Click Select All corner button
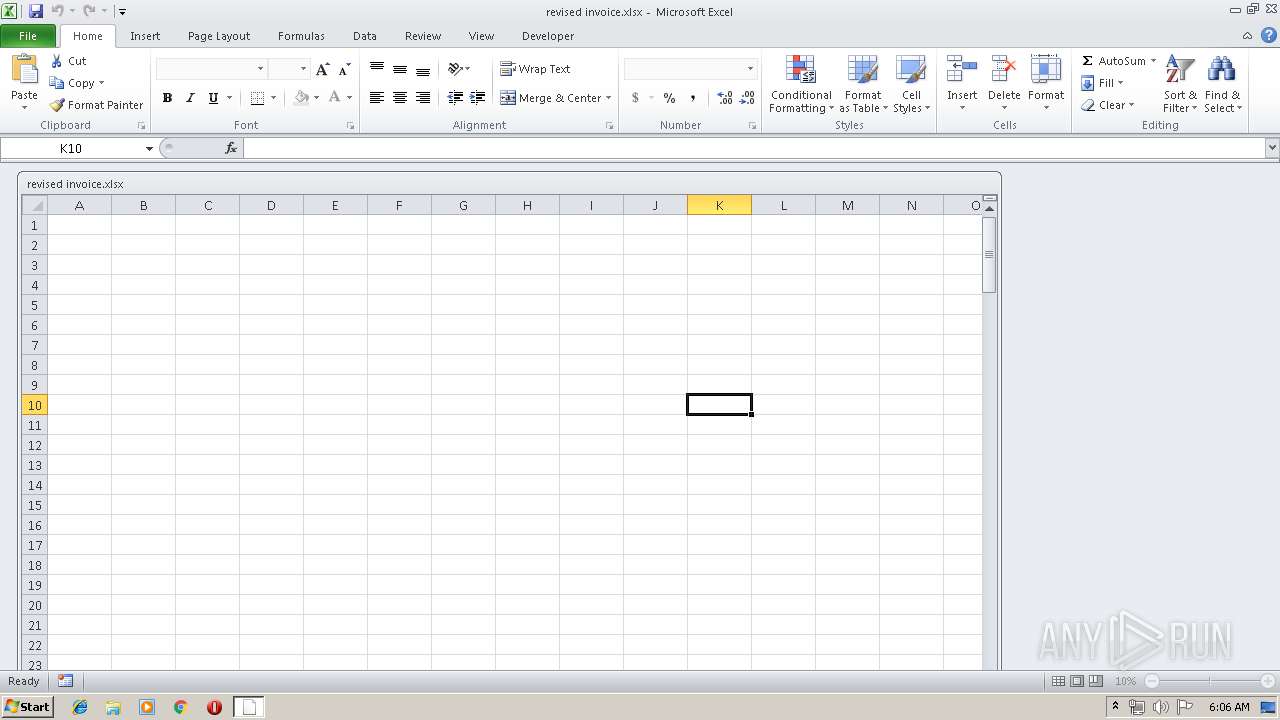 [x=34, y=205]
